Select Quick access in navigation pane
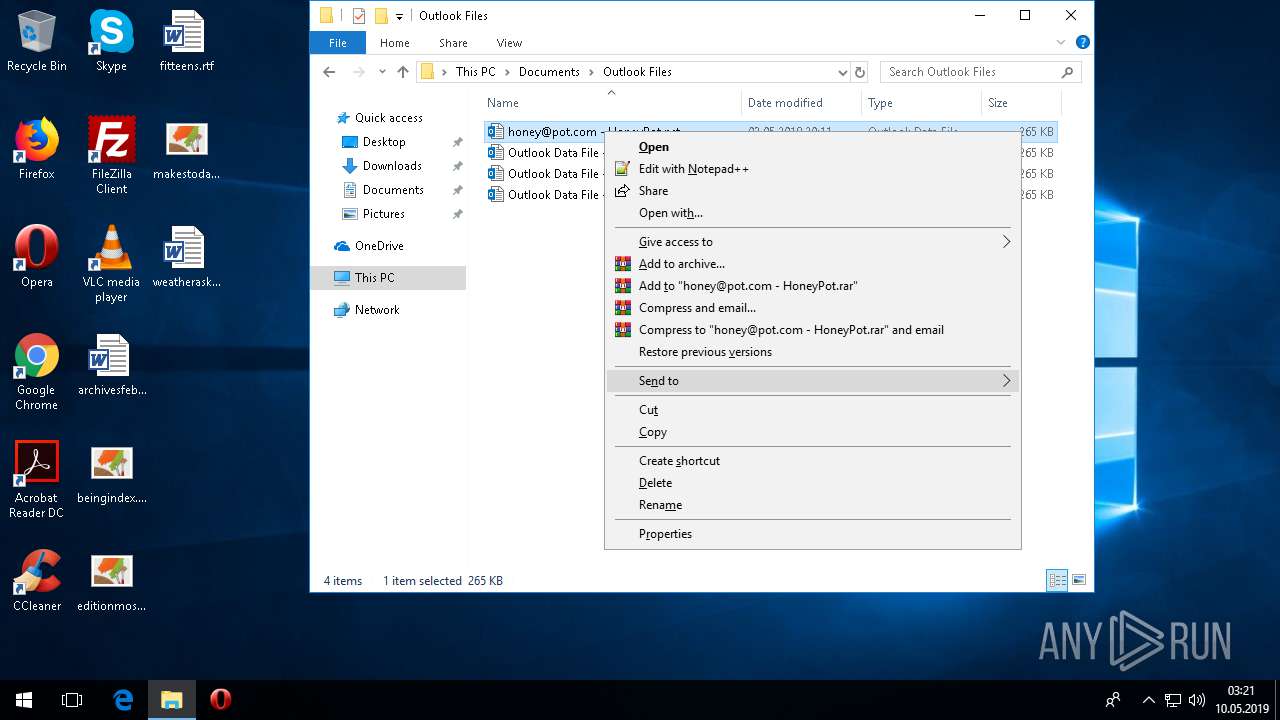The width and height of the screenshot is (1280, 720). point(389,118)
